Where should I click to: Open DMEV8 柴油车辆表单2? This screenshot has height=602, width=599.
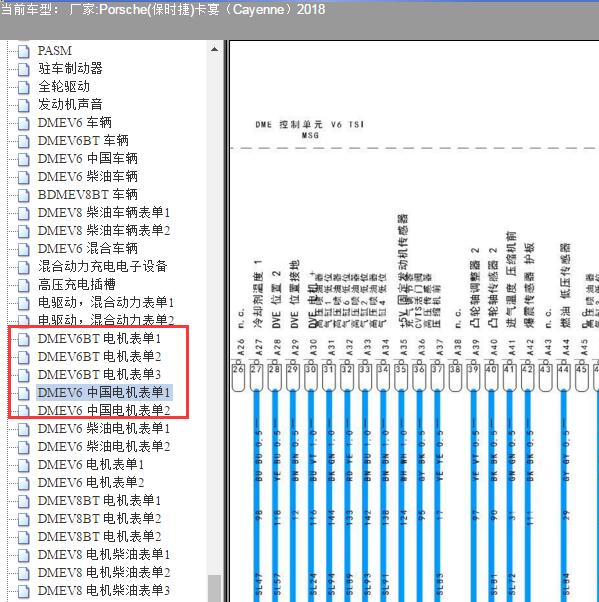tap(104, 231)
